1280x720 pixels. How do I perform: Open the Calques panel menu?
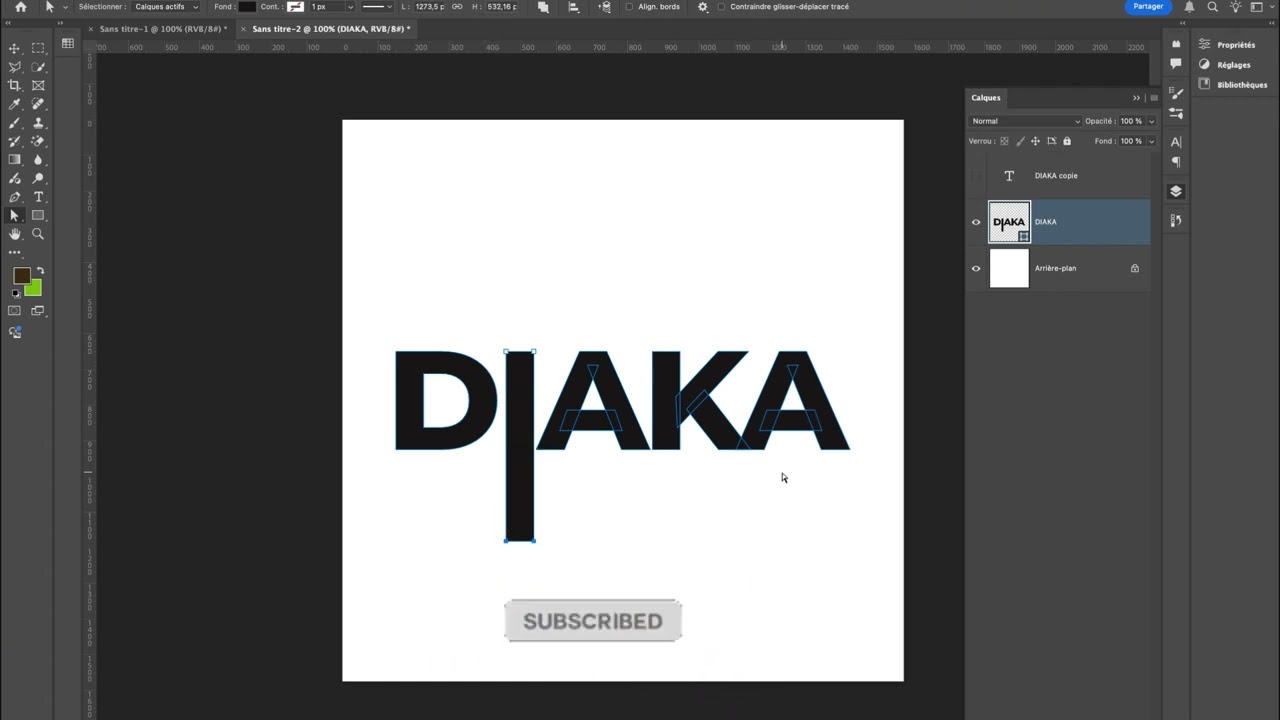(1153, 98)
